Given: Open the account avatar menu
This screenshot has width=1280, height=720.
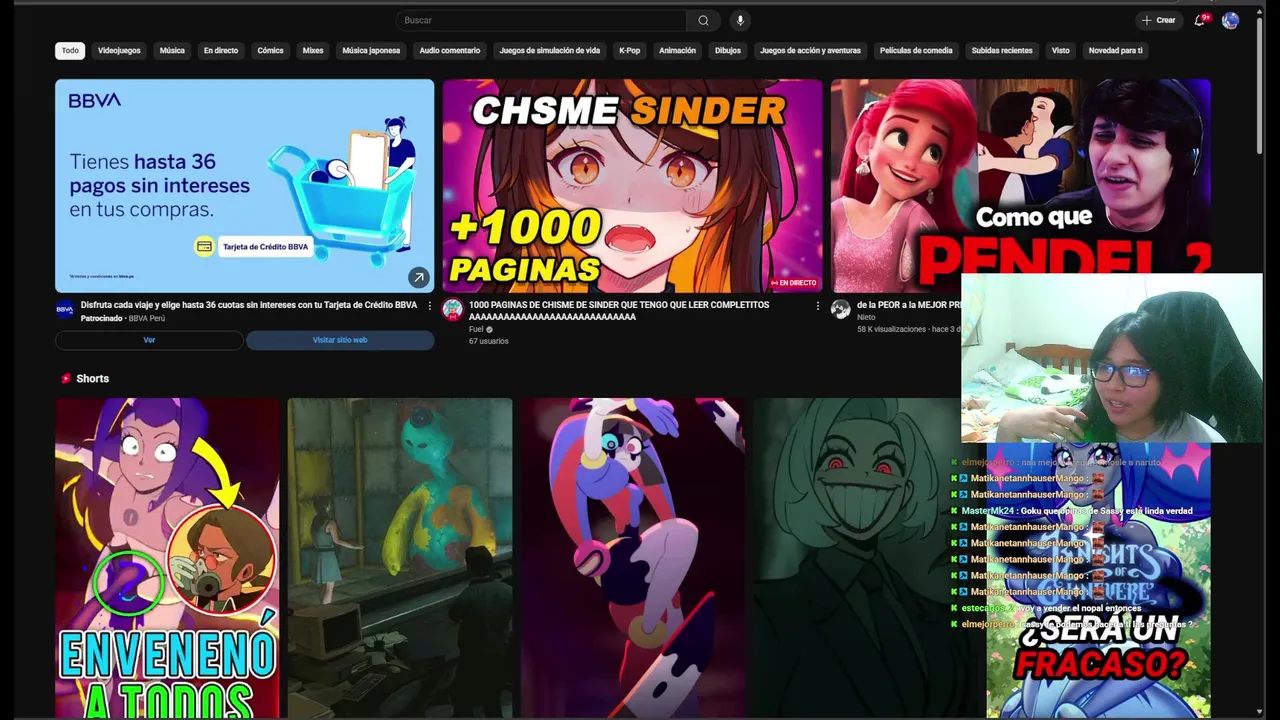Looking at the screenshot, I should [1230, 20].
